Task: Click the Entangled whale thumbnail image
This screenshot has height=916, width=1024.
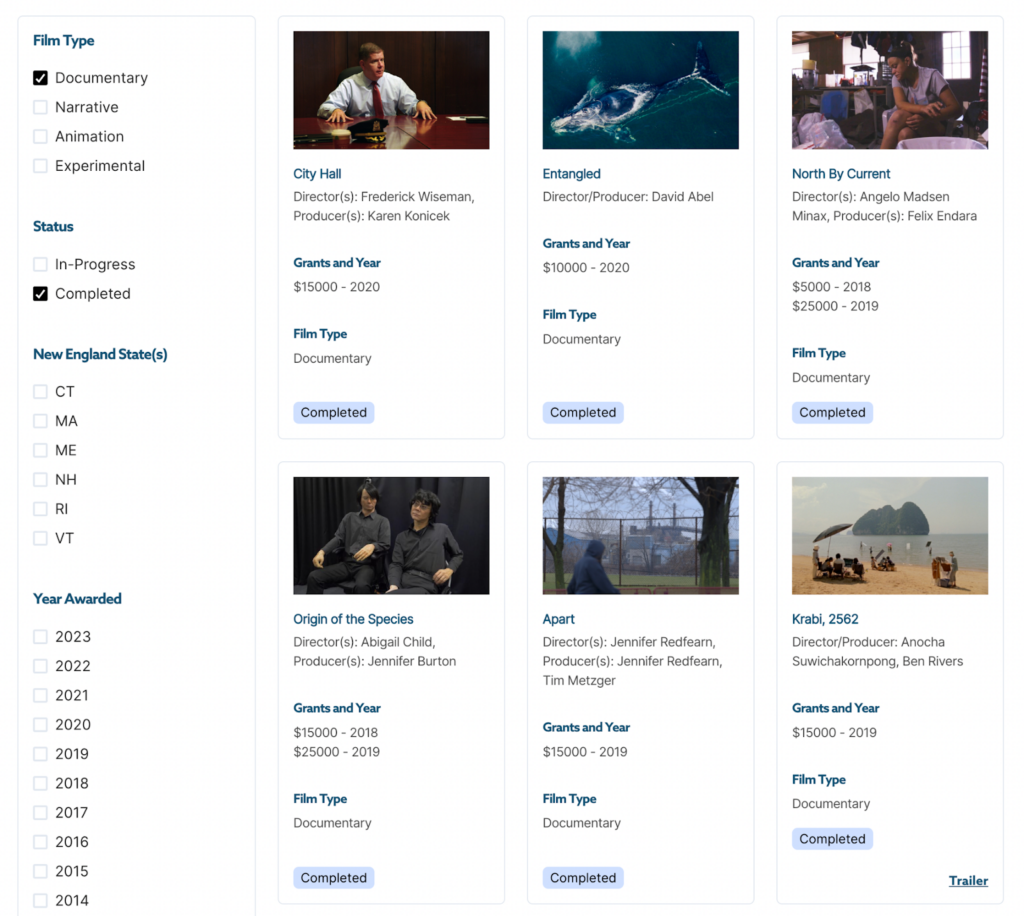Action: point(640,90)
